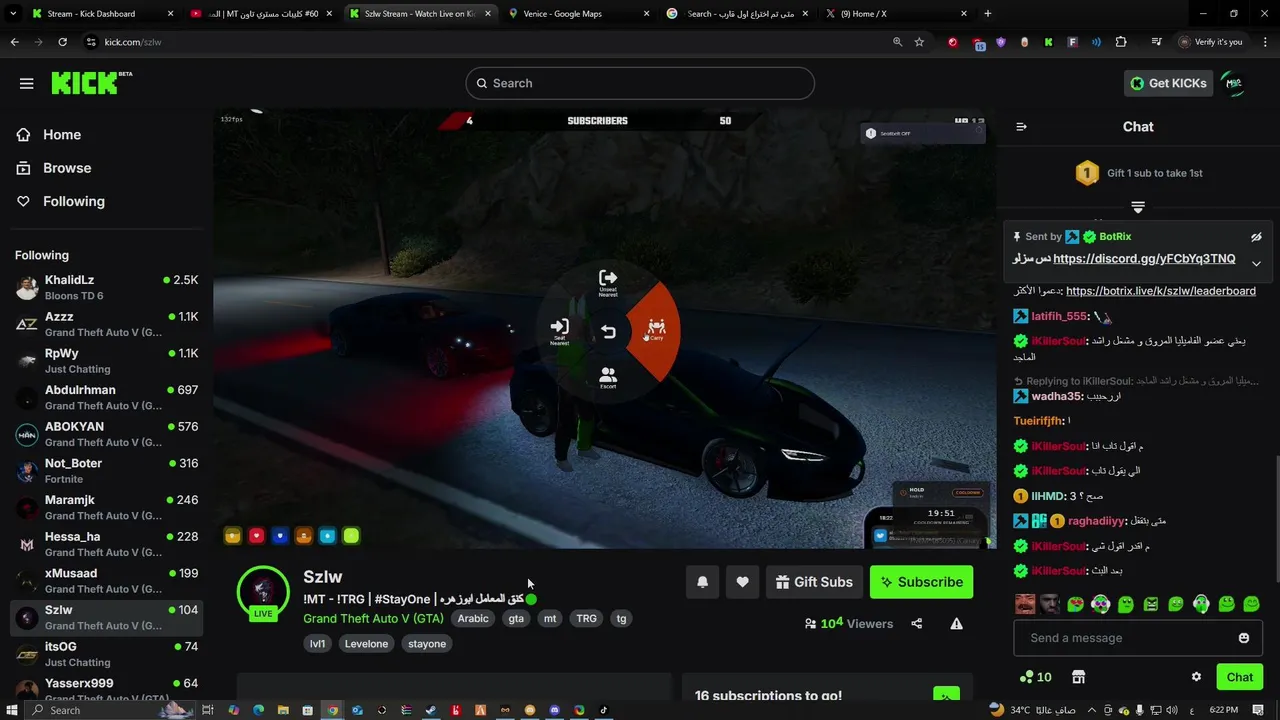Open Chrome three-dot menu

pyautogui.click(x=1264, y=42)
